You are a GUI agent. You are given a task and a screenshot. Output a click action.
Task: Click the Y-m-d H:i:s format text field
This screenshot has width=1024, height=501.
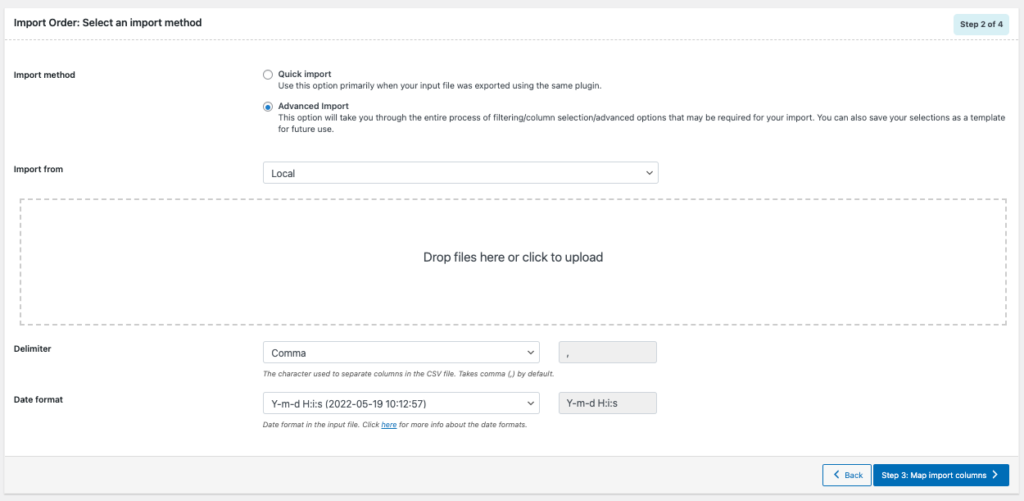coord(607,403)
